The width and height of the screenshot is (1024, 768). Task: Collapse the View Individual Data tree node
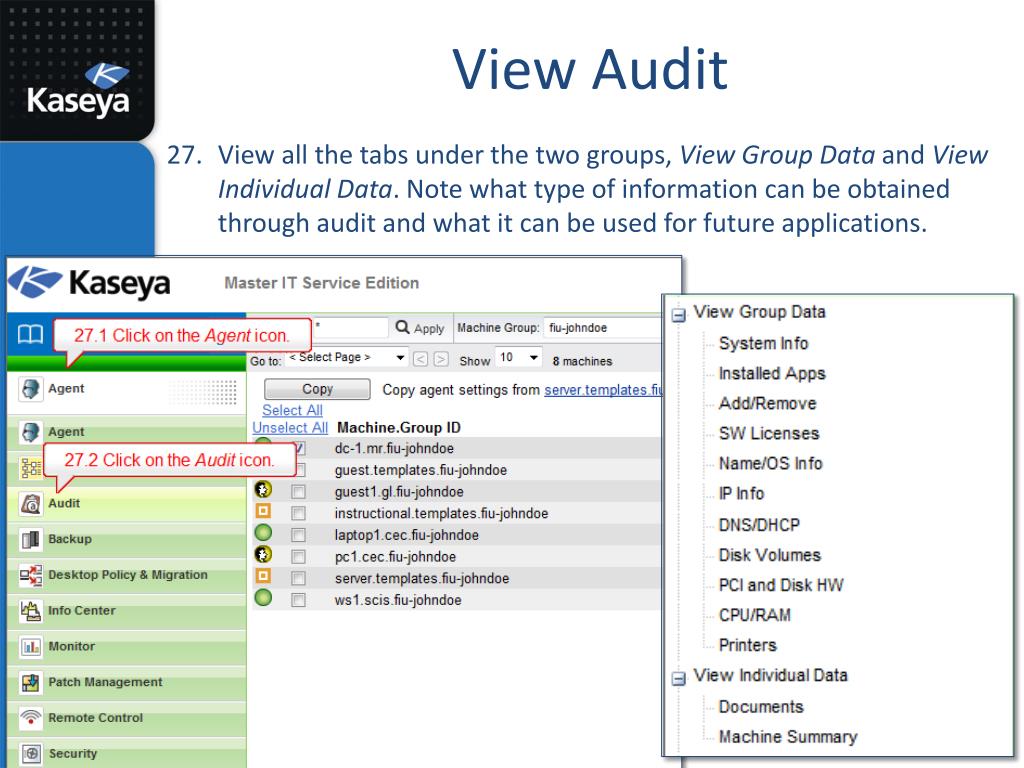(x=679, y=679)
